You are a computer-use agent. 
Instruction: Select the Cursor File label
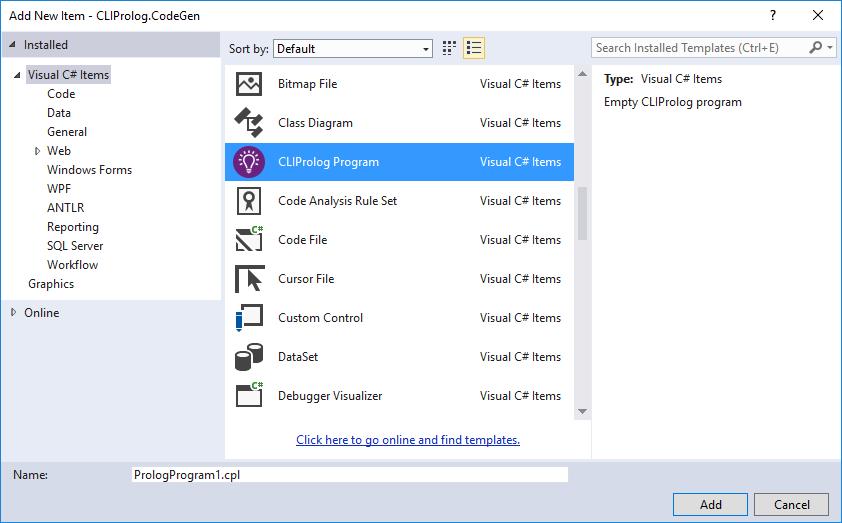point(306,279)
